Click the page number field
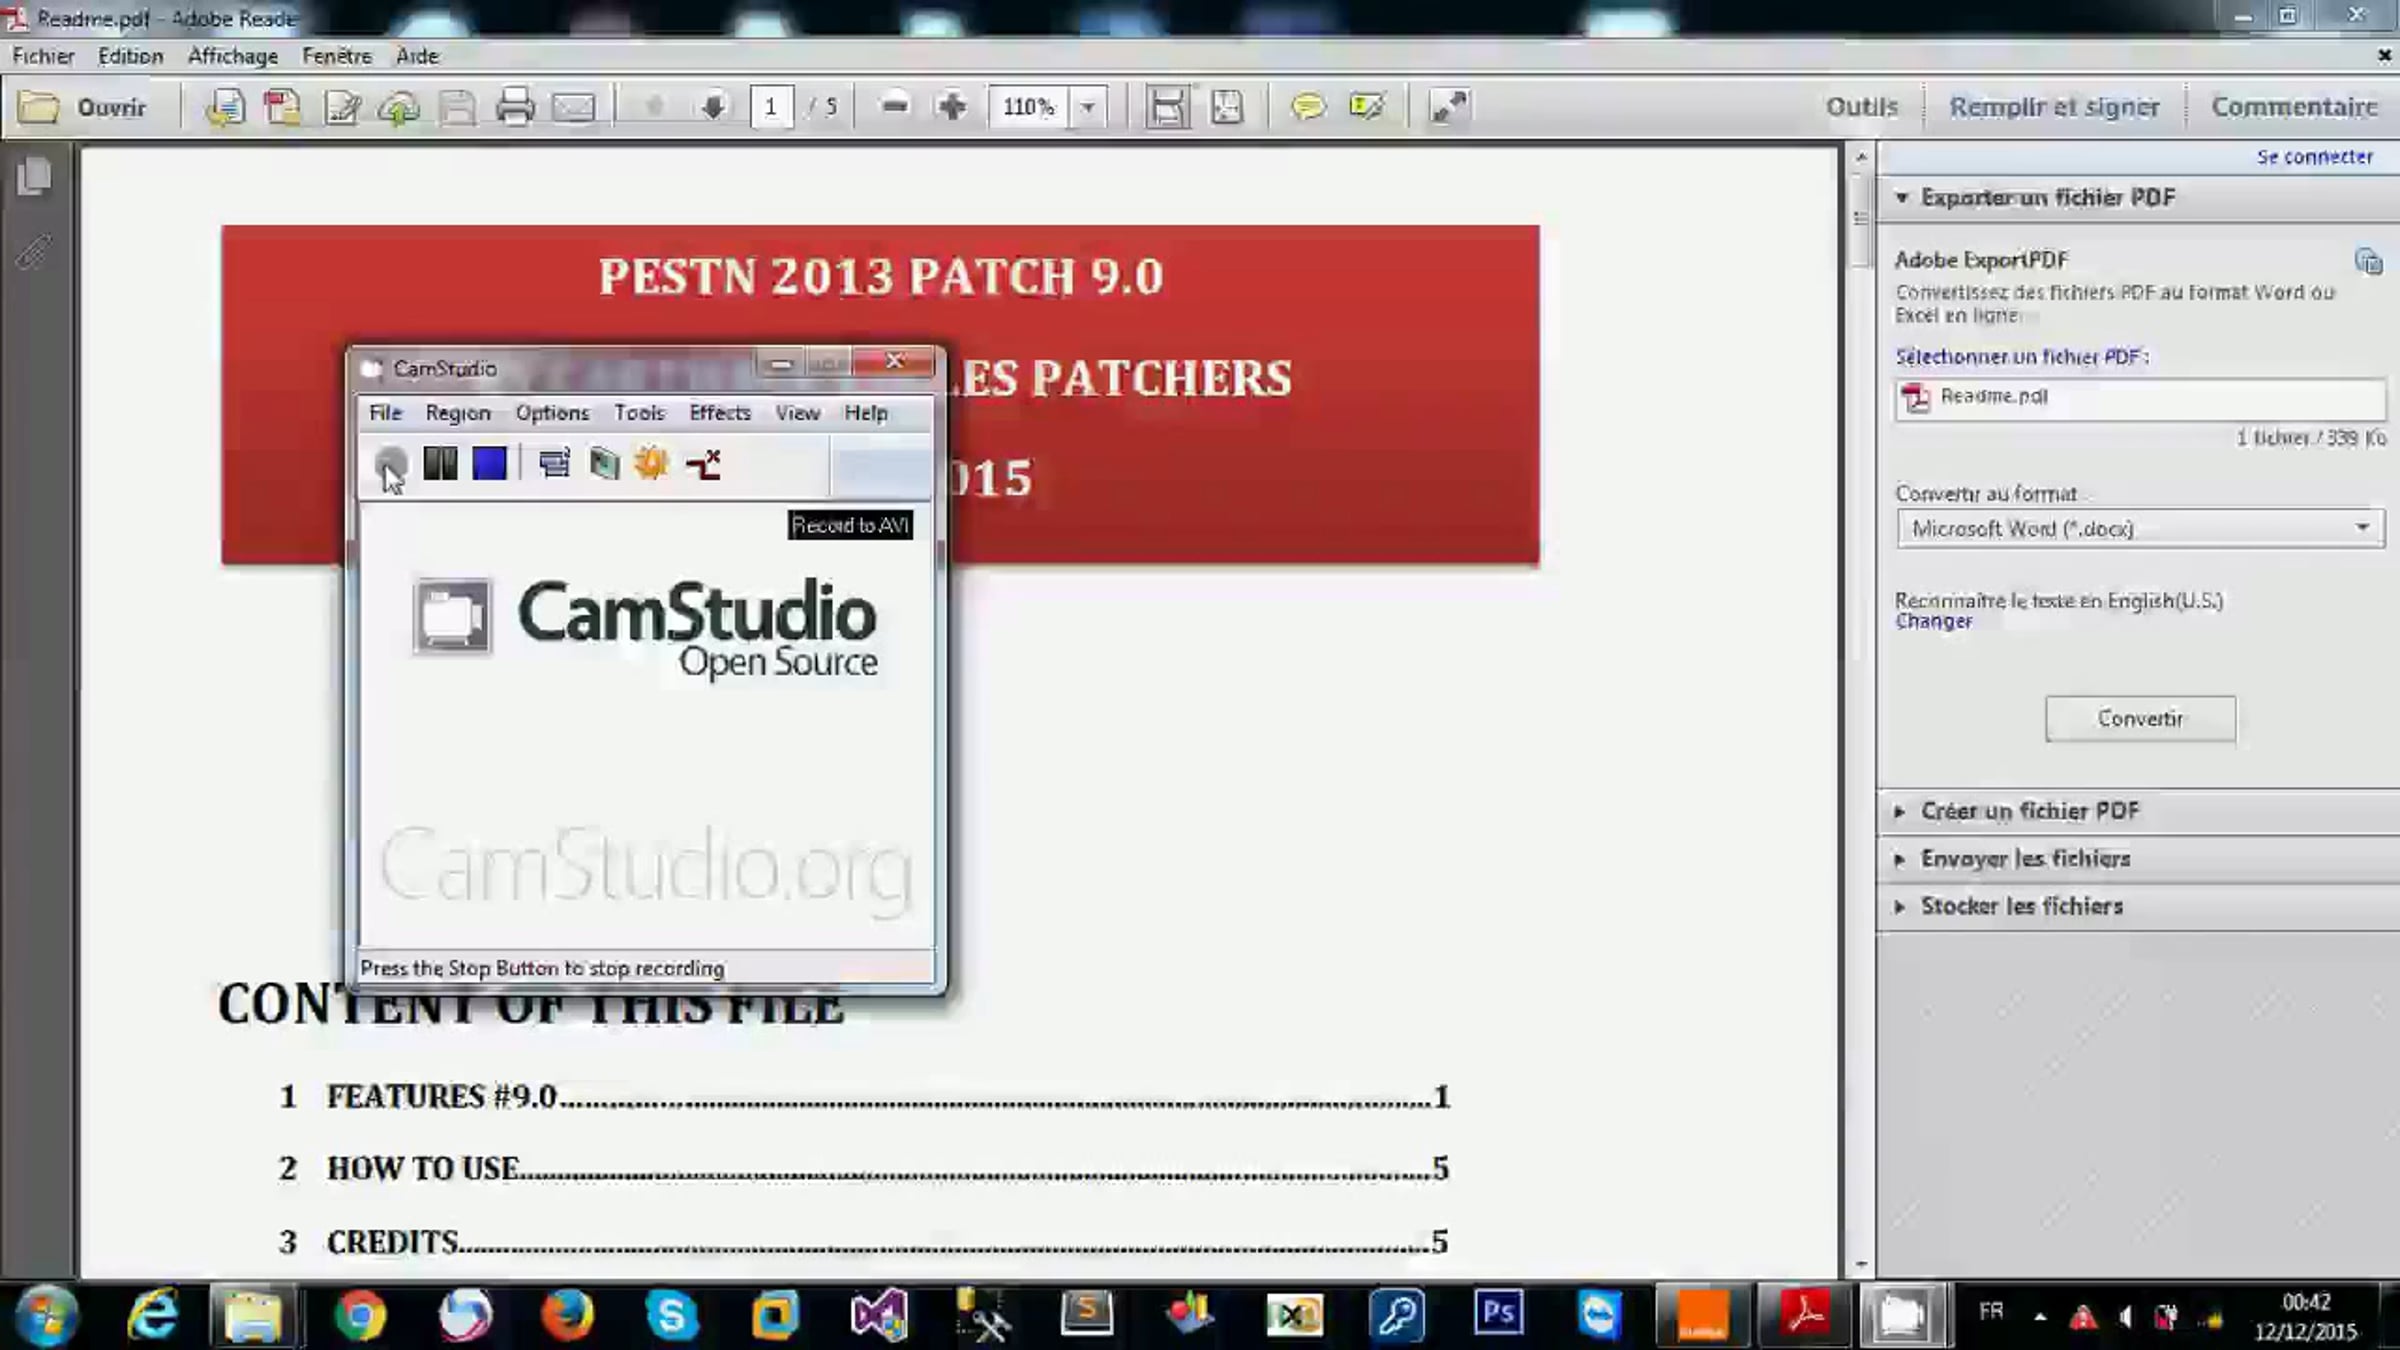Screen dimensions: 2400x1350 [771, 107]
